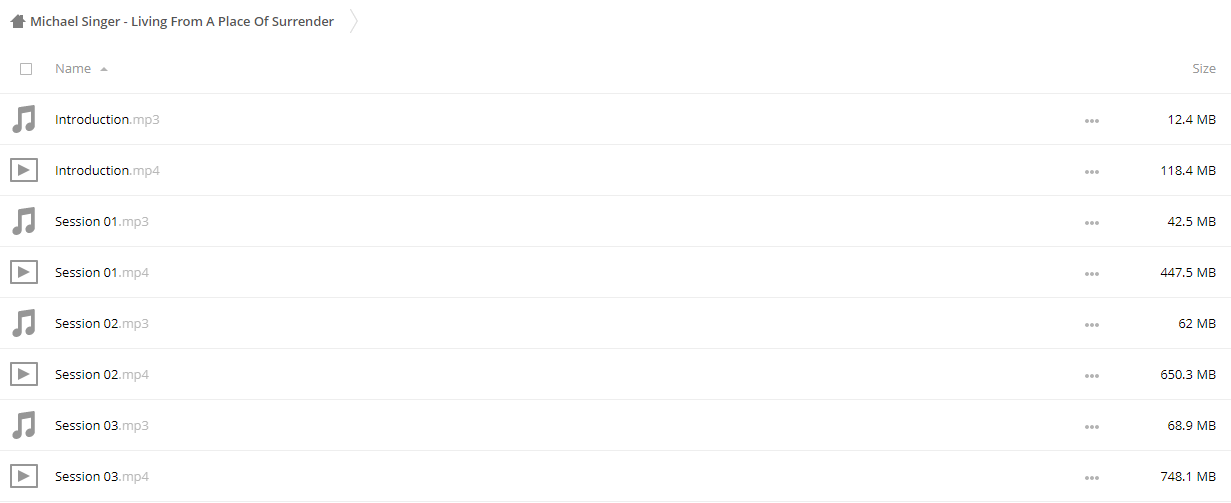Screen dimensions: 1231x503
Task: Click the video play icon for Introduction.mp4
Action: [24, 170]
